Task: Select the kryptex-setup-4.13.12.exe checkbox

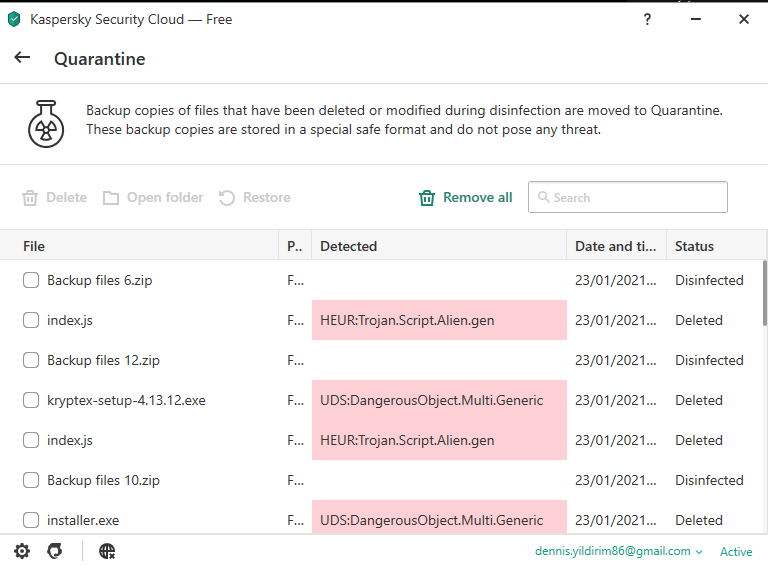Action: 31,401
